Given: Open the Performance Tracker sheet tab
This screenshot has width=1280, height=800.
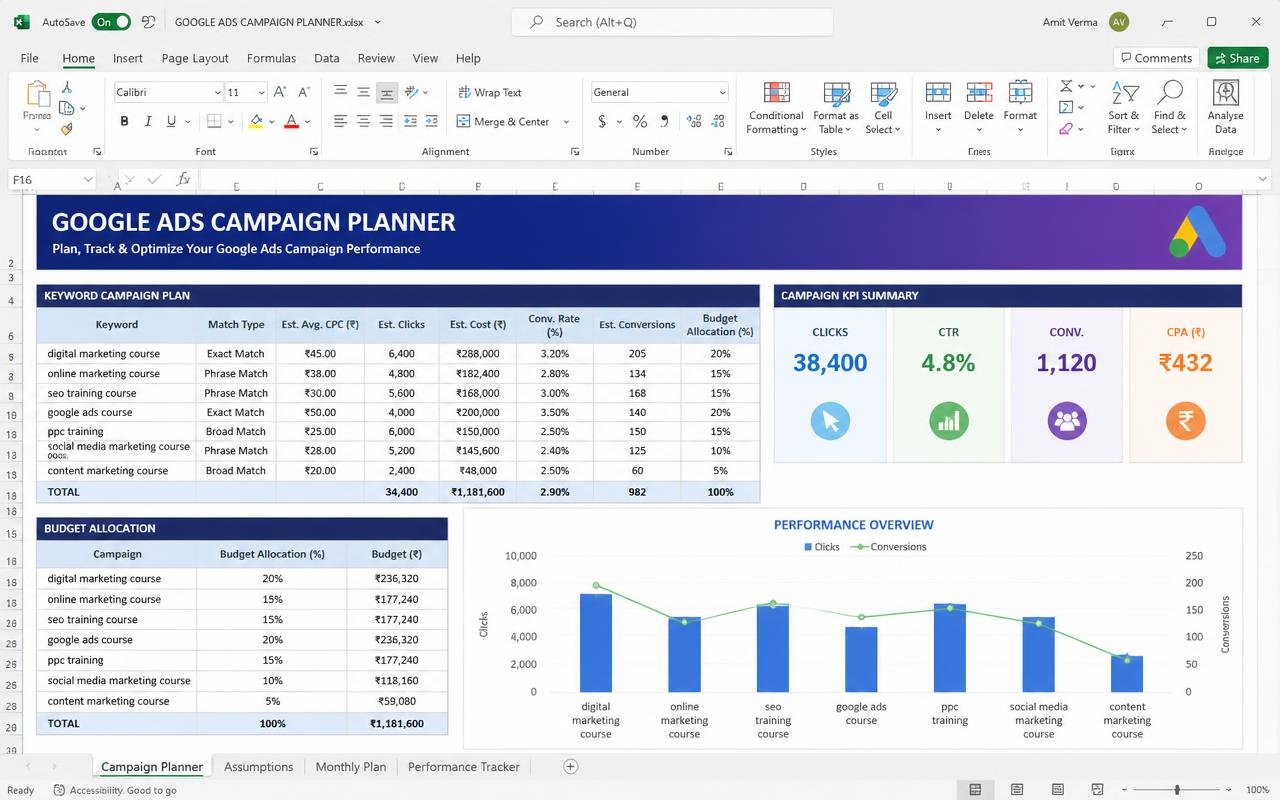Looking at the screenshot, I should point(464,767).
